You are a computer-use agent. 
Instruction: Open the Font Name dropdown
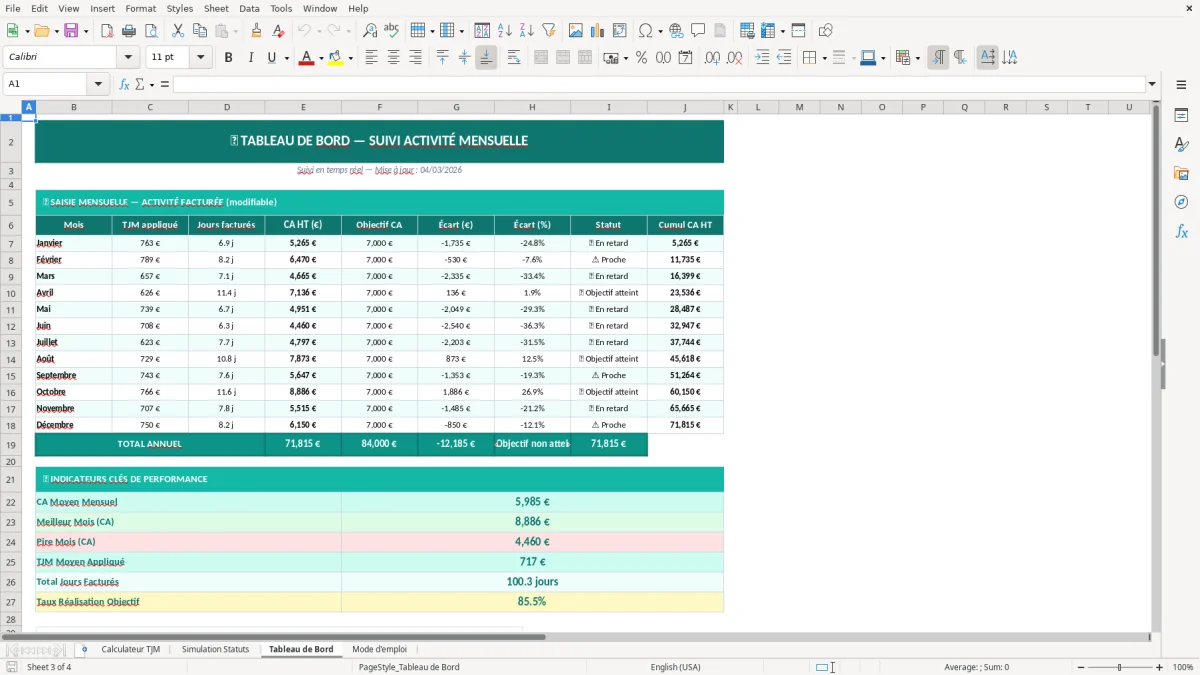(x=127, y=58)
